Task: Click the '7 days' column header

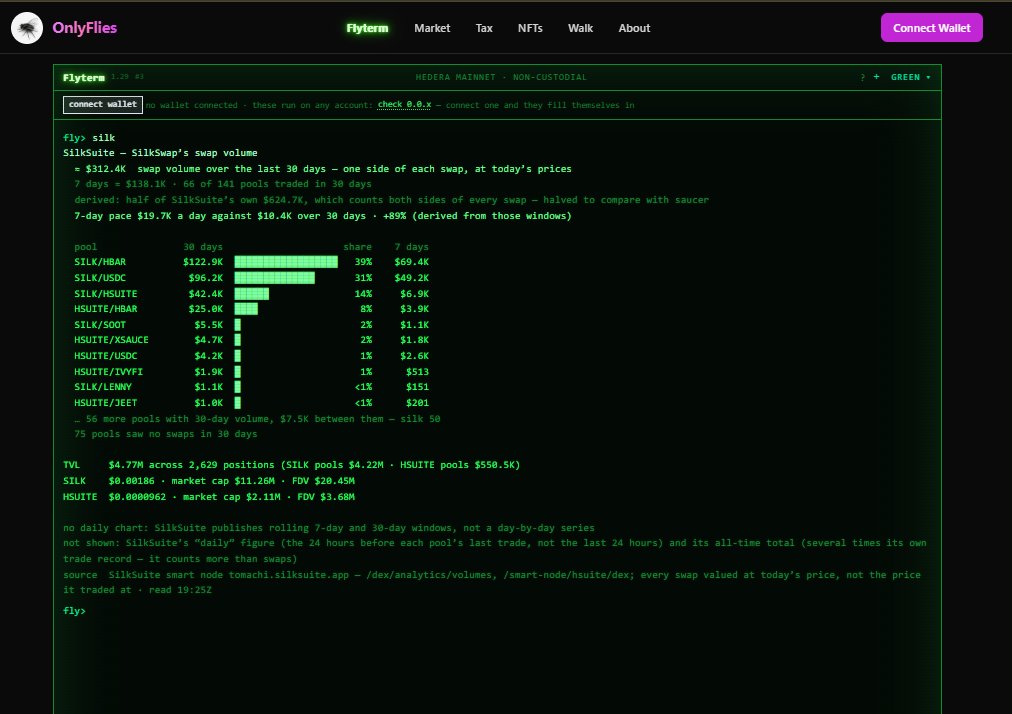Action: (412, 247)
